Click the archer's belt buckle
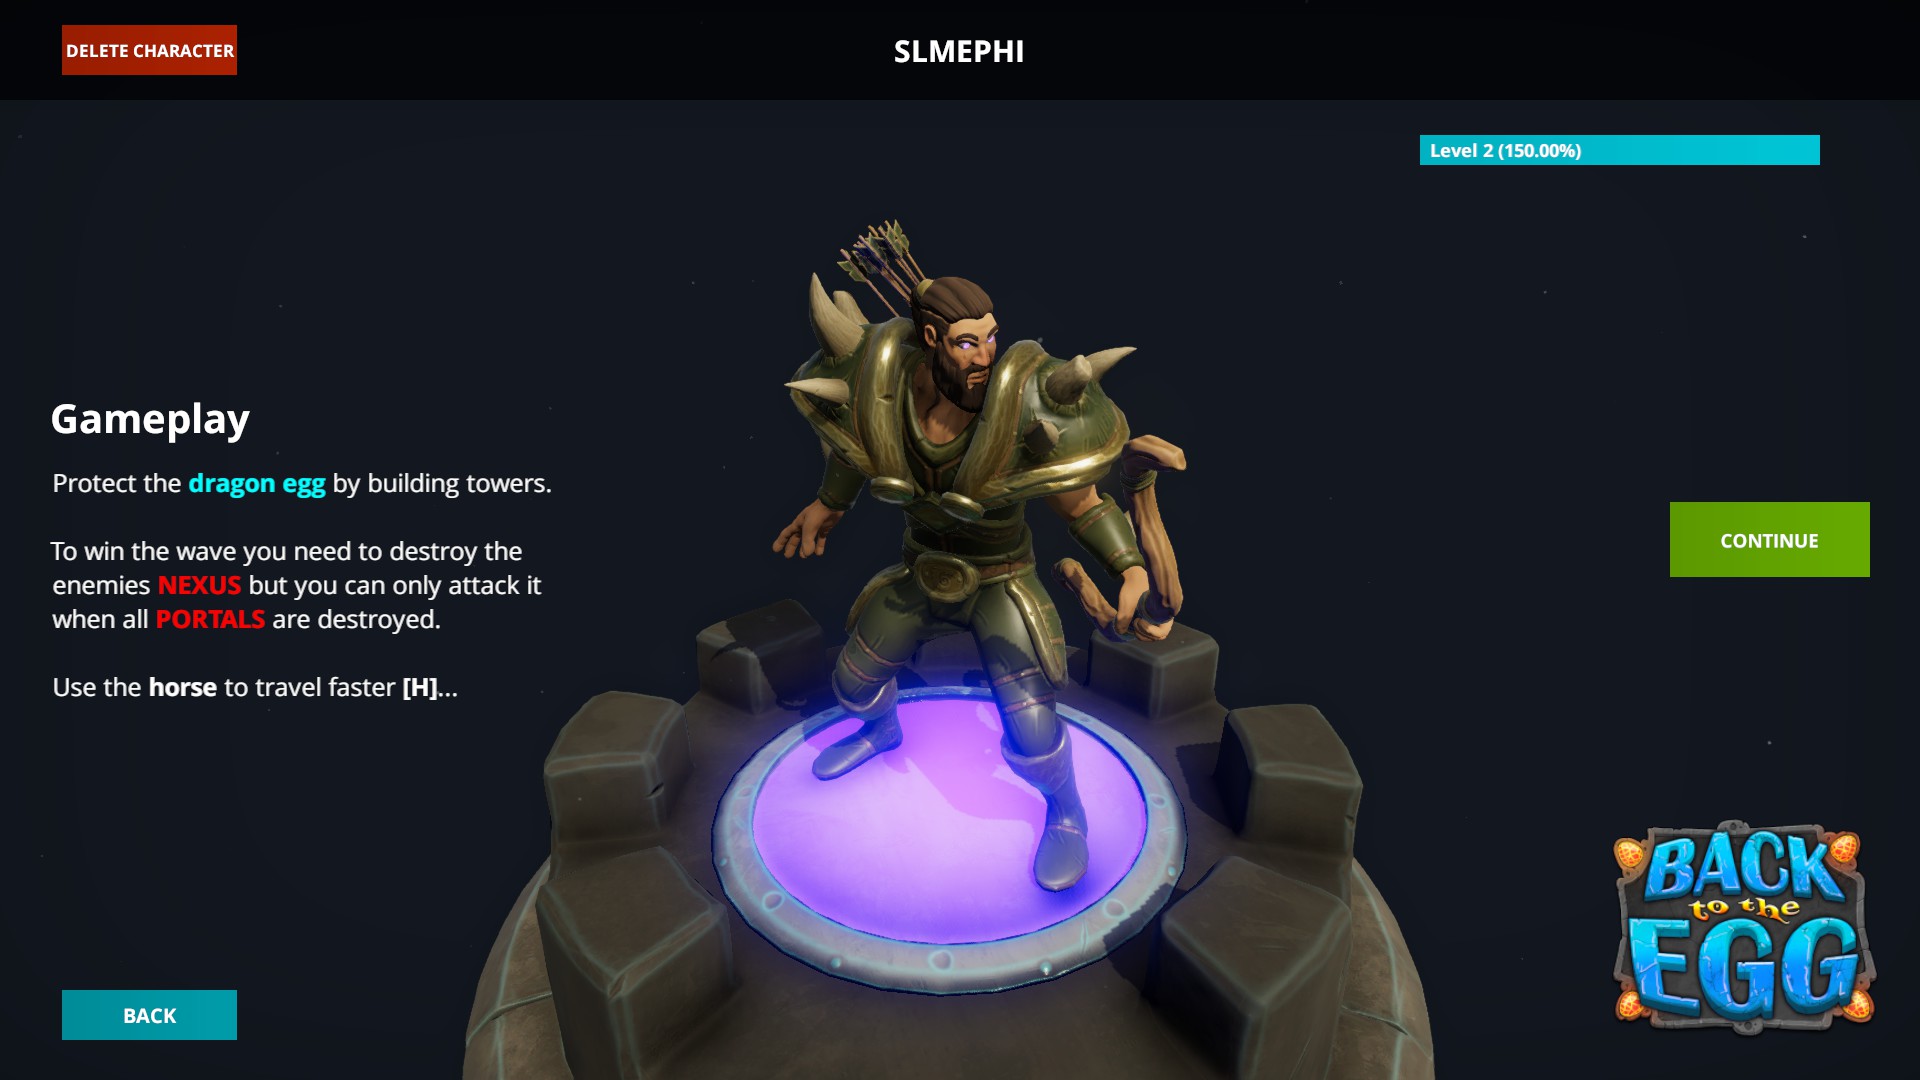 coord(942,574)
